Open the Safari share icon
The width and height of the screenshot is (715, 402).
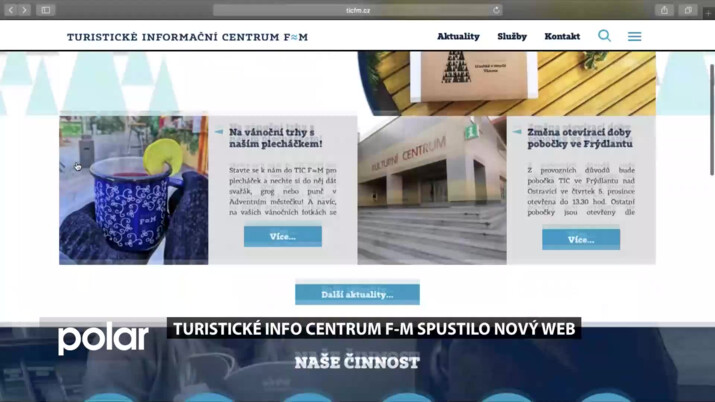[x=664, y=10]
